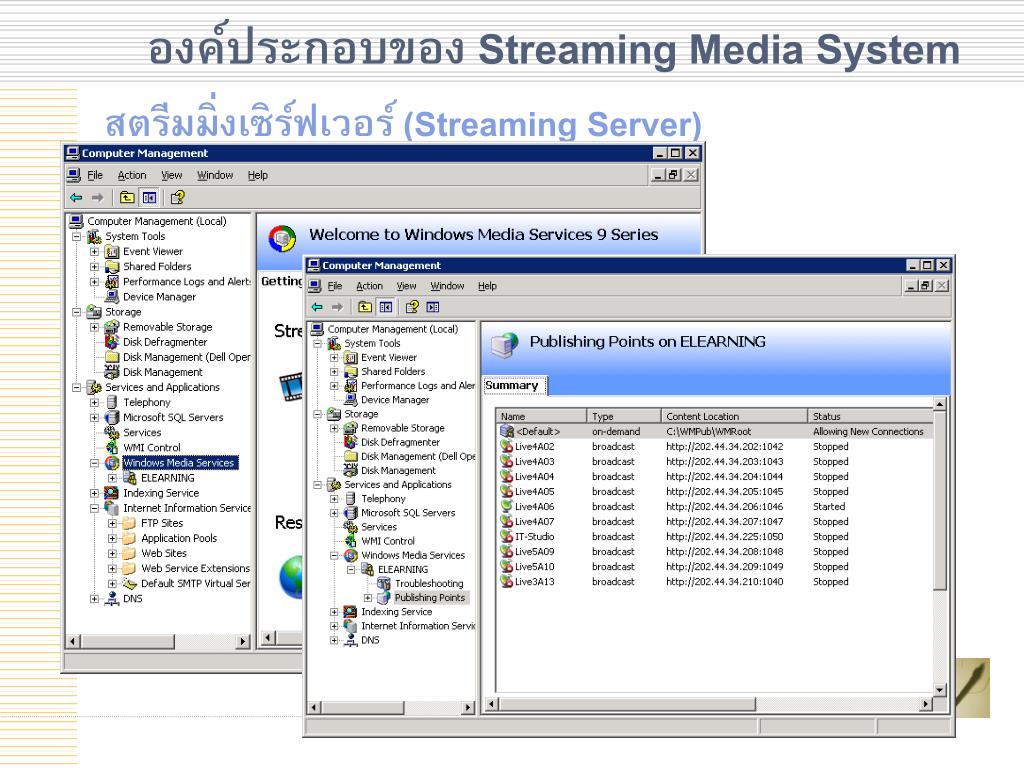This screenshot has height=768, width=1024.
Task: Click Help icon in back window toolbar
Action: 177,197
